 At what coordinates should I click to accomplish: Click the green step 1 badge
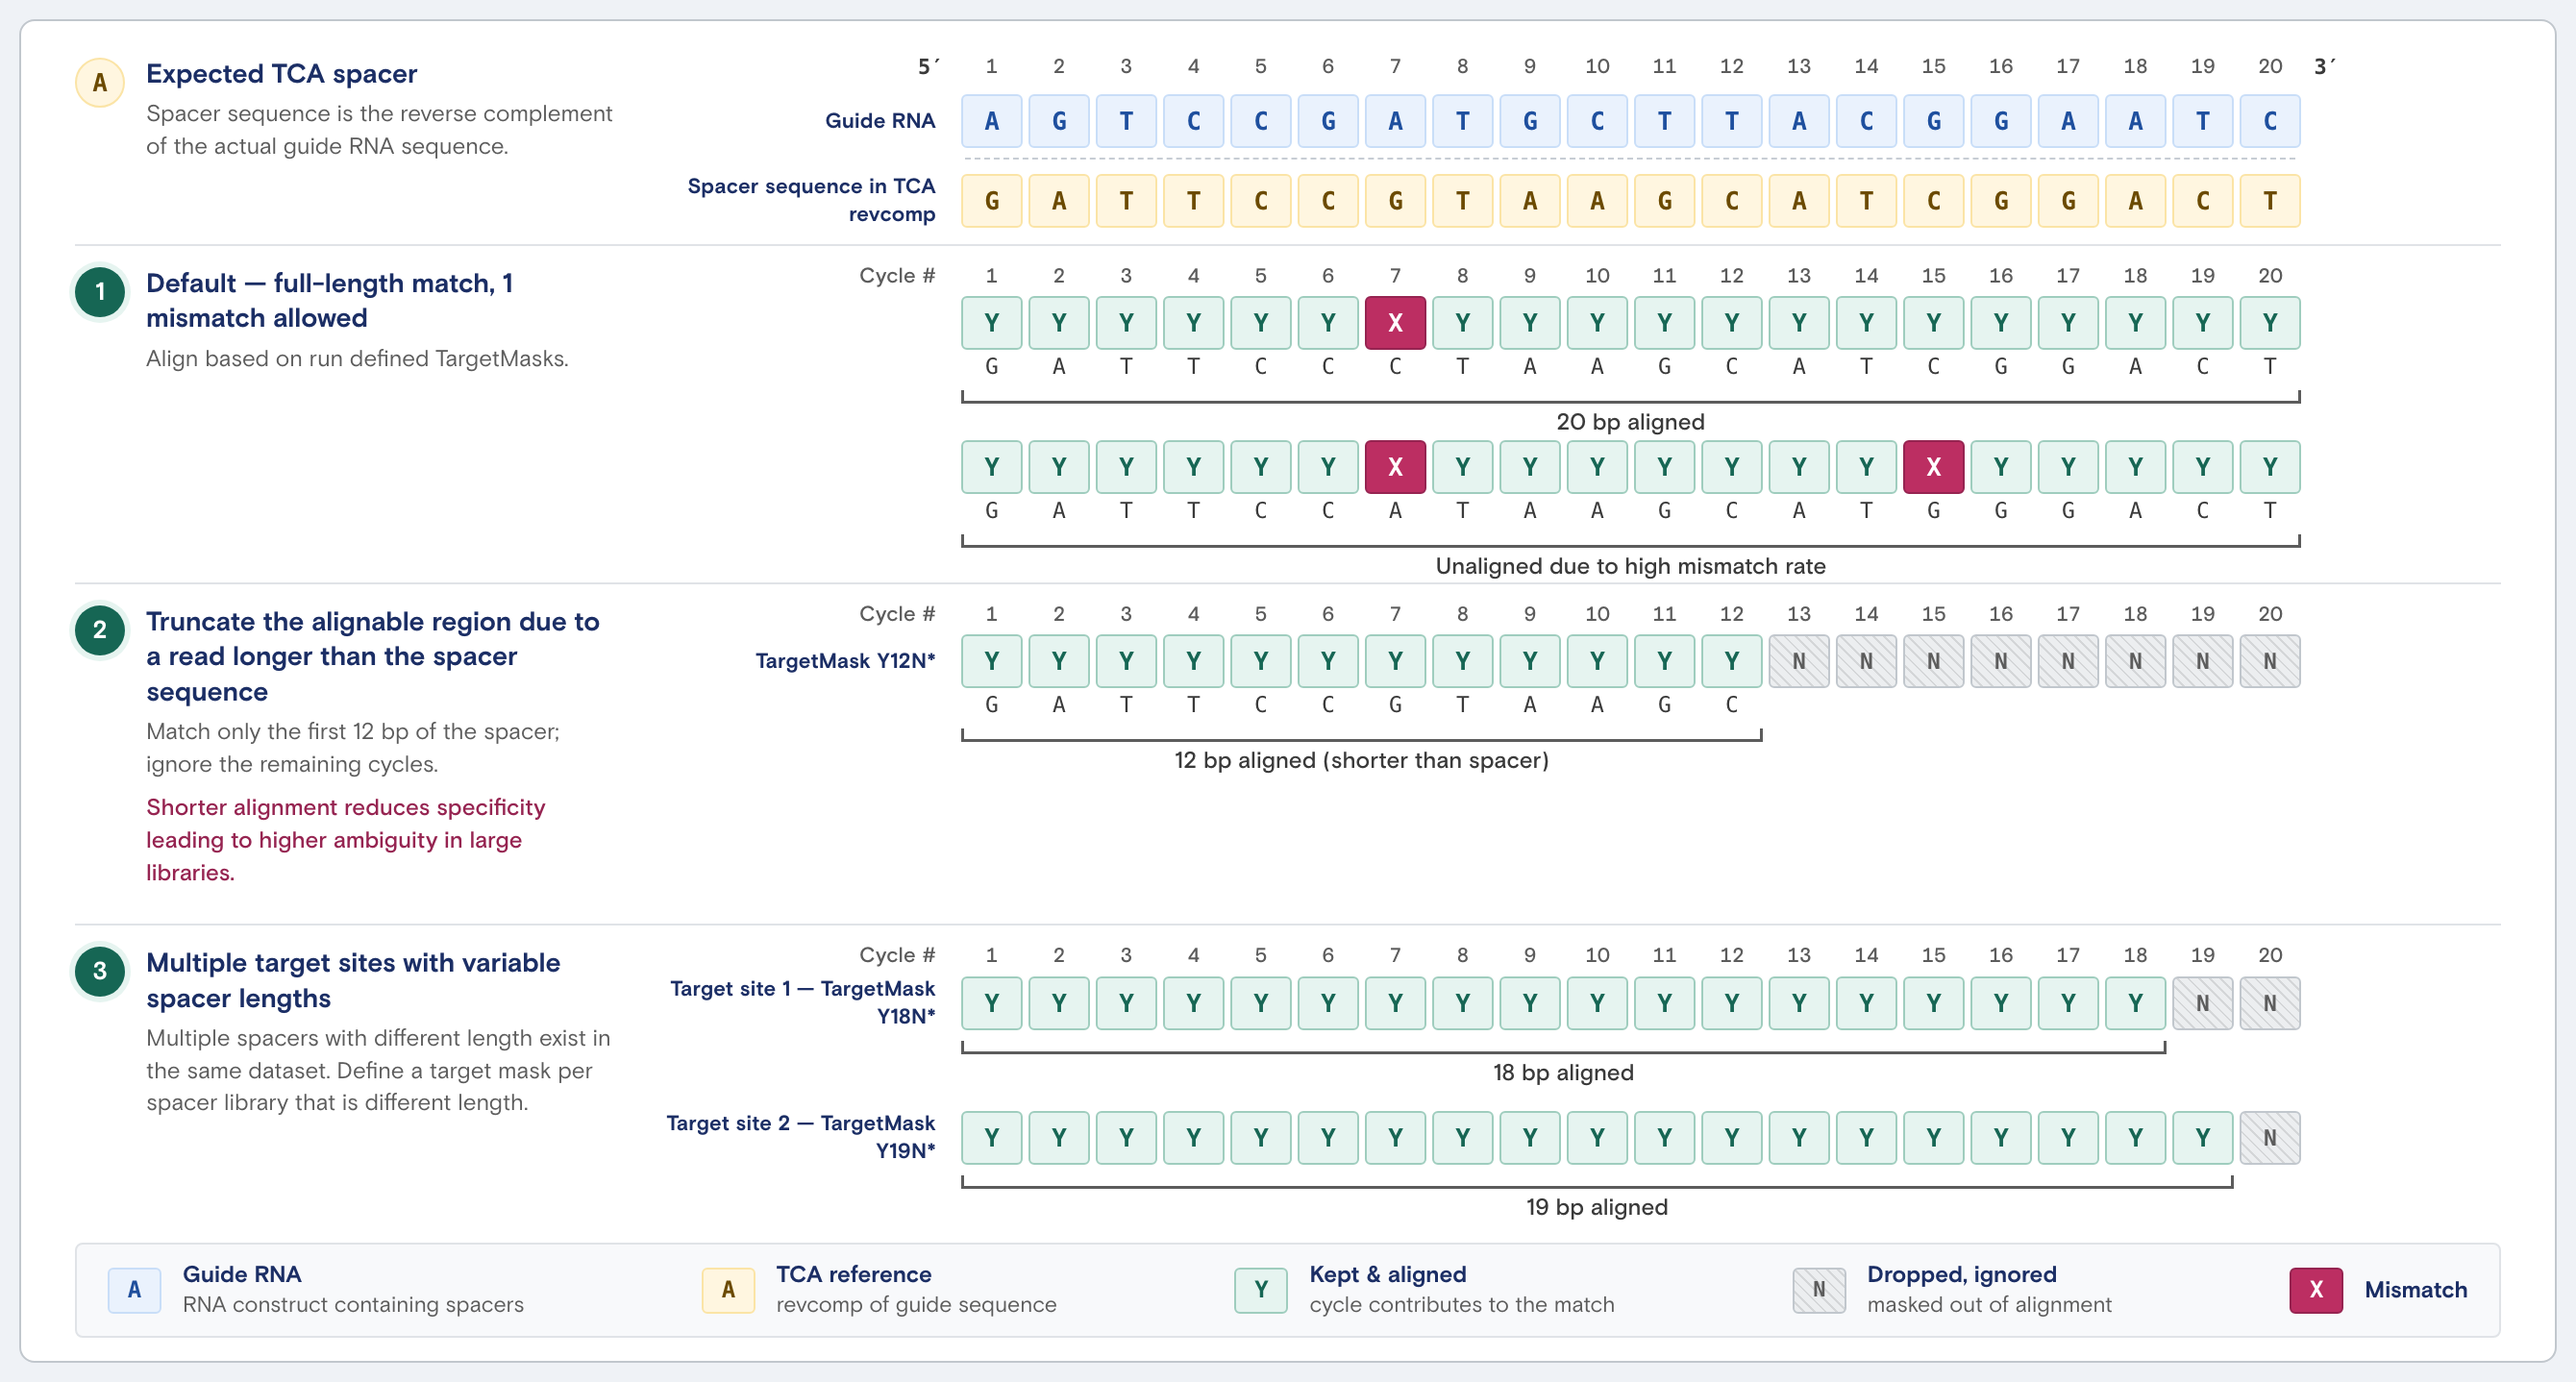coord(100,292)
